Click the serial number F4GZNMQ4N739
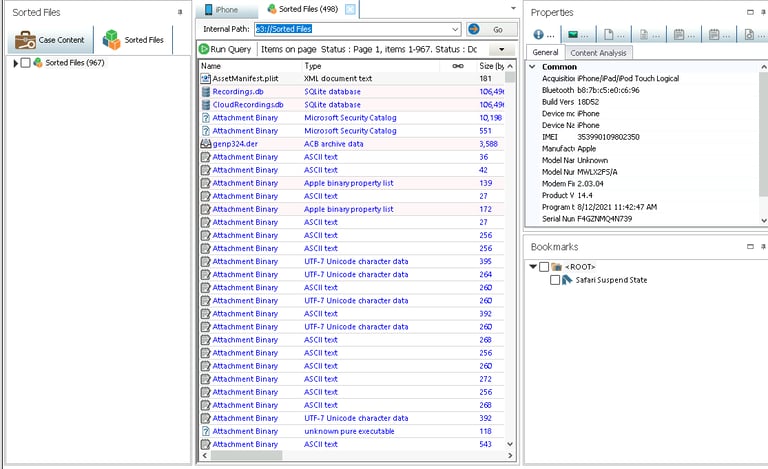This screenshot has height=469, width=768. coord(604,219)
